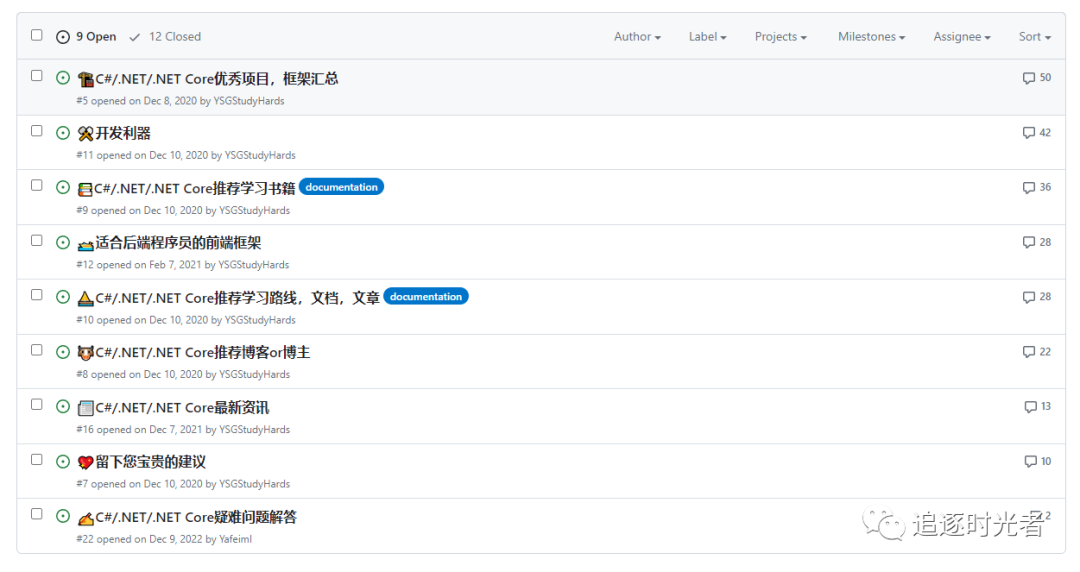
Task: Select the checkbox for 疑难问题解答 issue
Action: (37, 514)
